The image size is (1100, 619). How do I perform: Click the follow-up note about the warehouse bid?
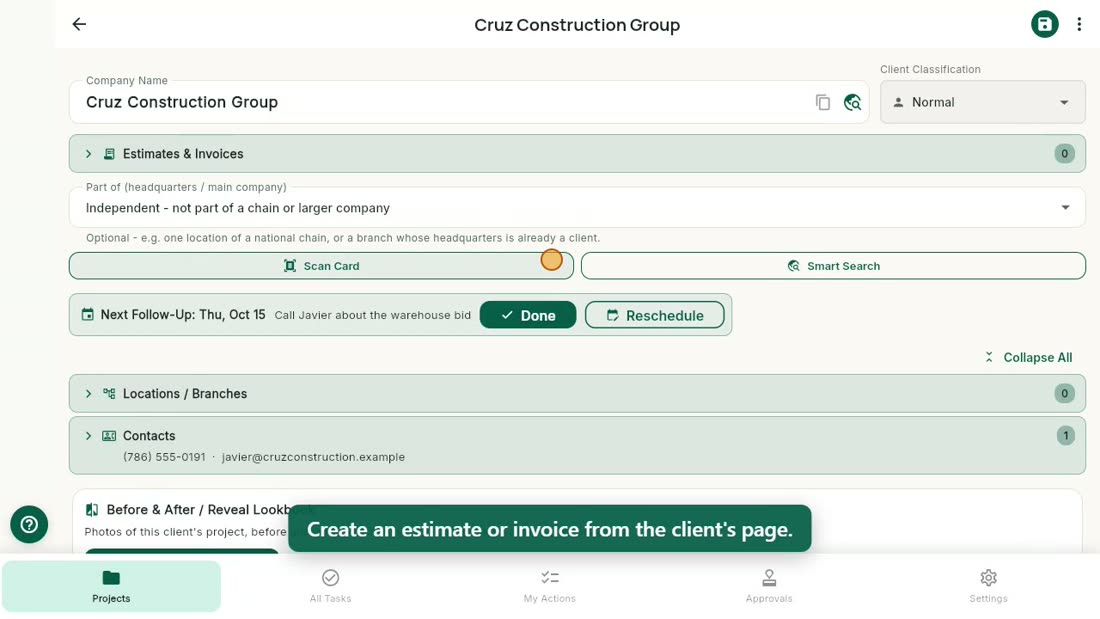(373, 315)
